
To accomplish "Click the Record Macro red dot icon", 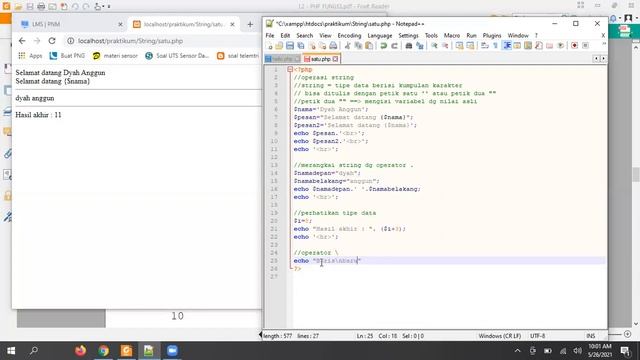I will [574, 46].
